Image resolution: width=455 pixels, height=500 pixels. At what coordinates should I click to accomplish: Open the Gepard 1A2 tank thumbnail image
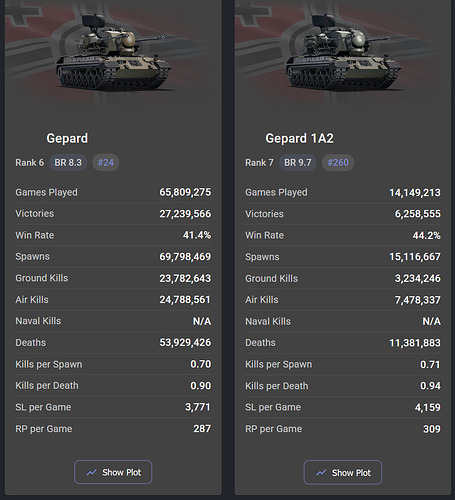coord(343,53)
